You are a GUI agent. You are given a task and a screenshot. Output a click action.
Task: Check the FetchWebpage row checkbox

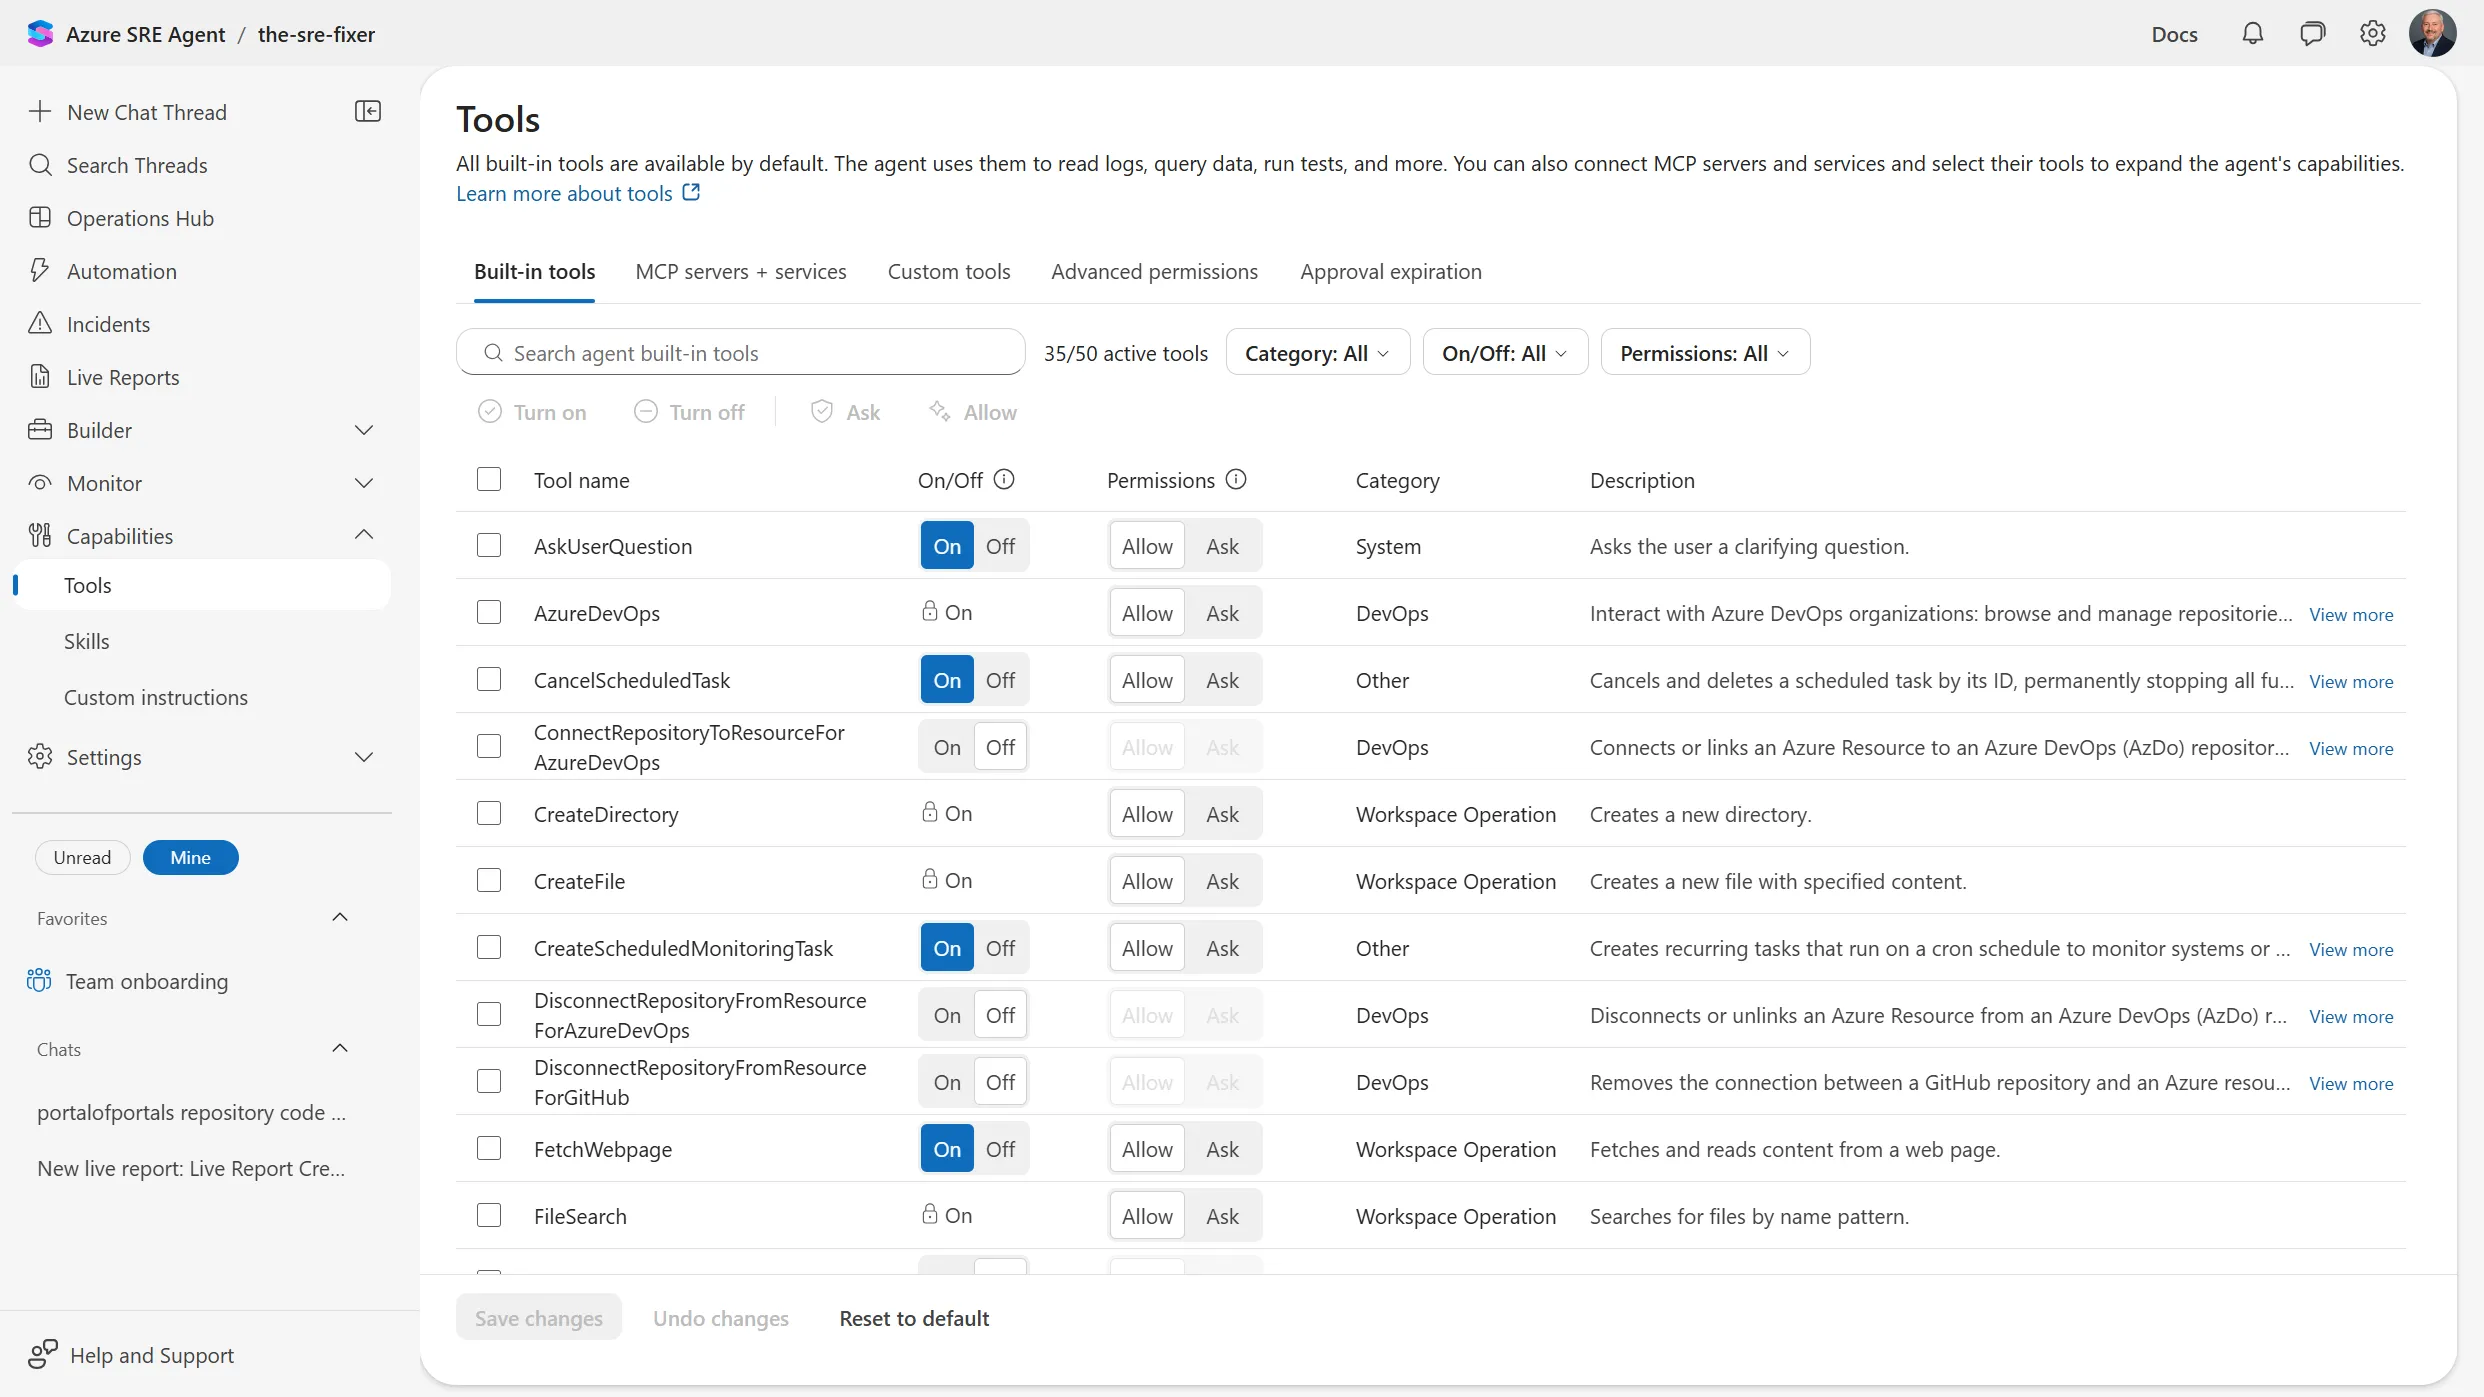[489, 1148]
